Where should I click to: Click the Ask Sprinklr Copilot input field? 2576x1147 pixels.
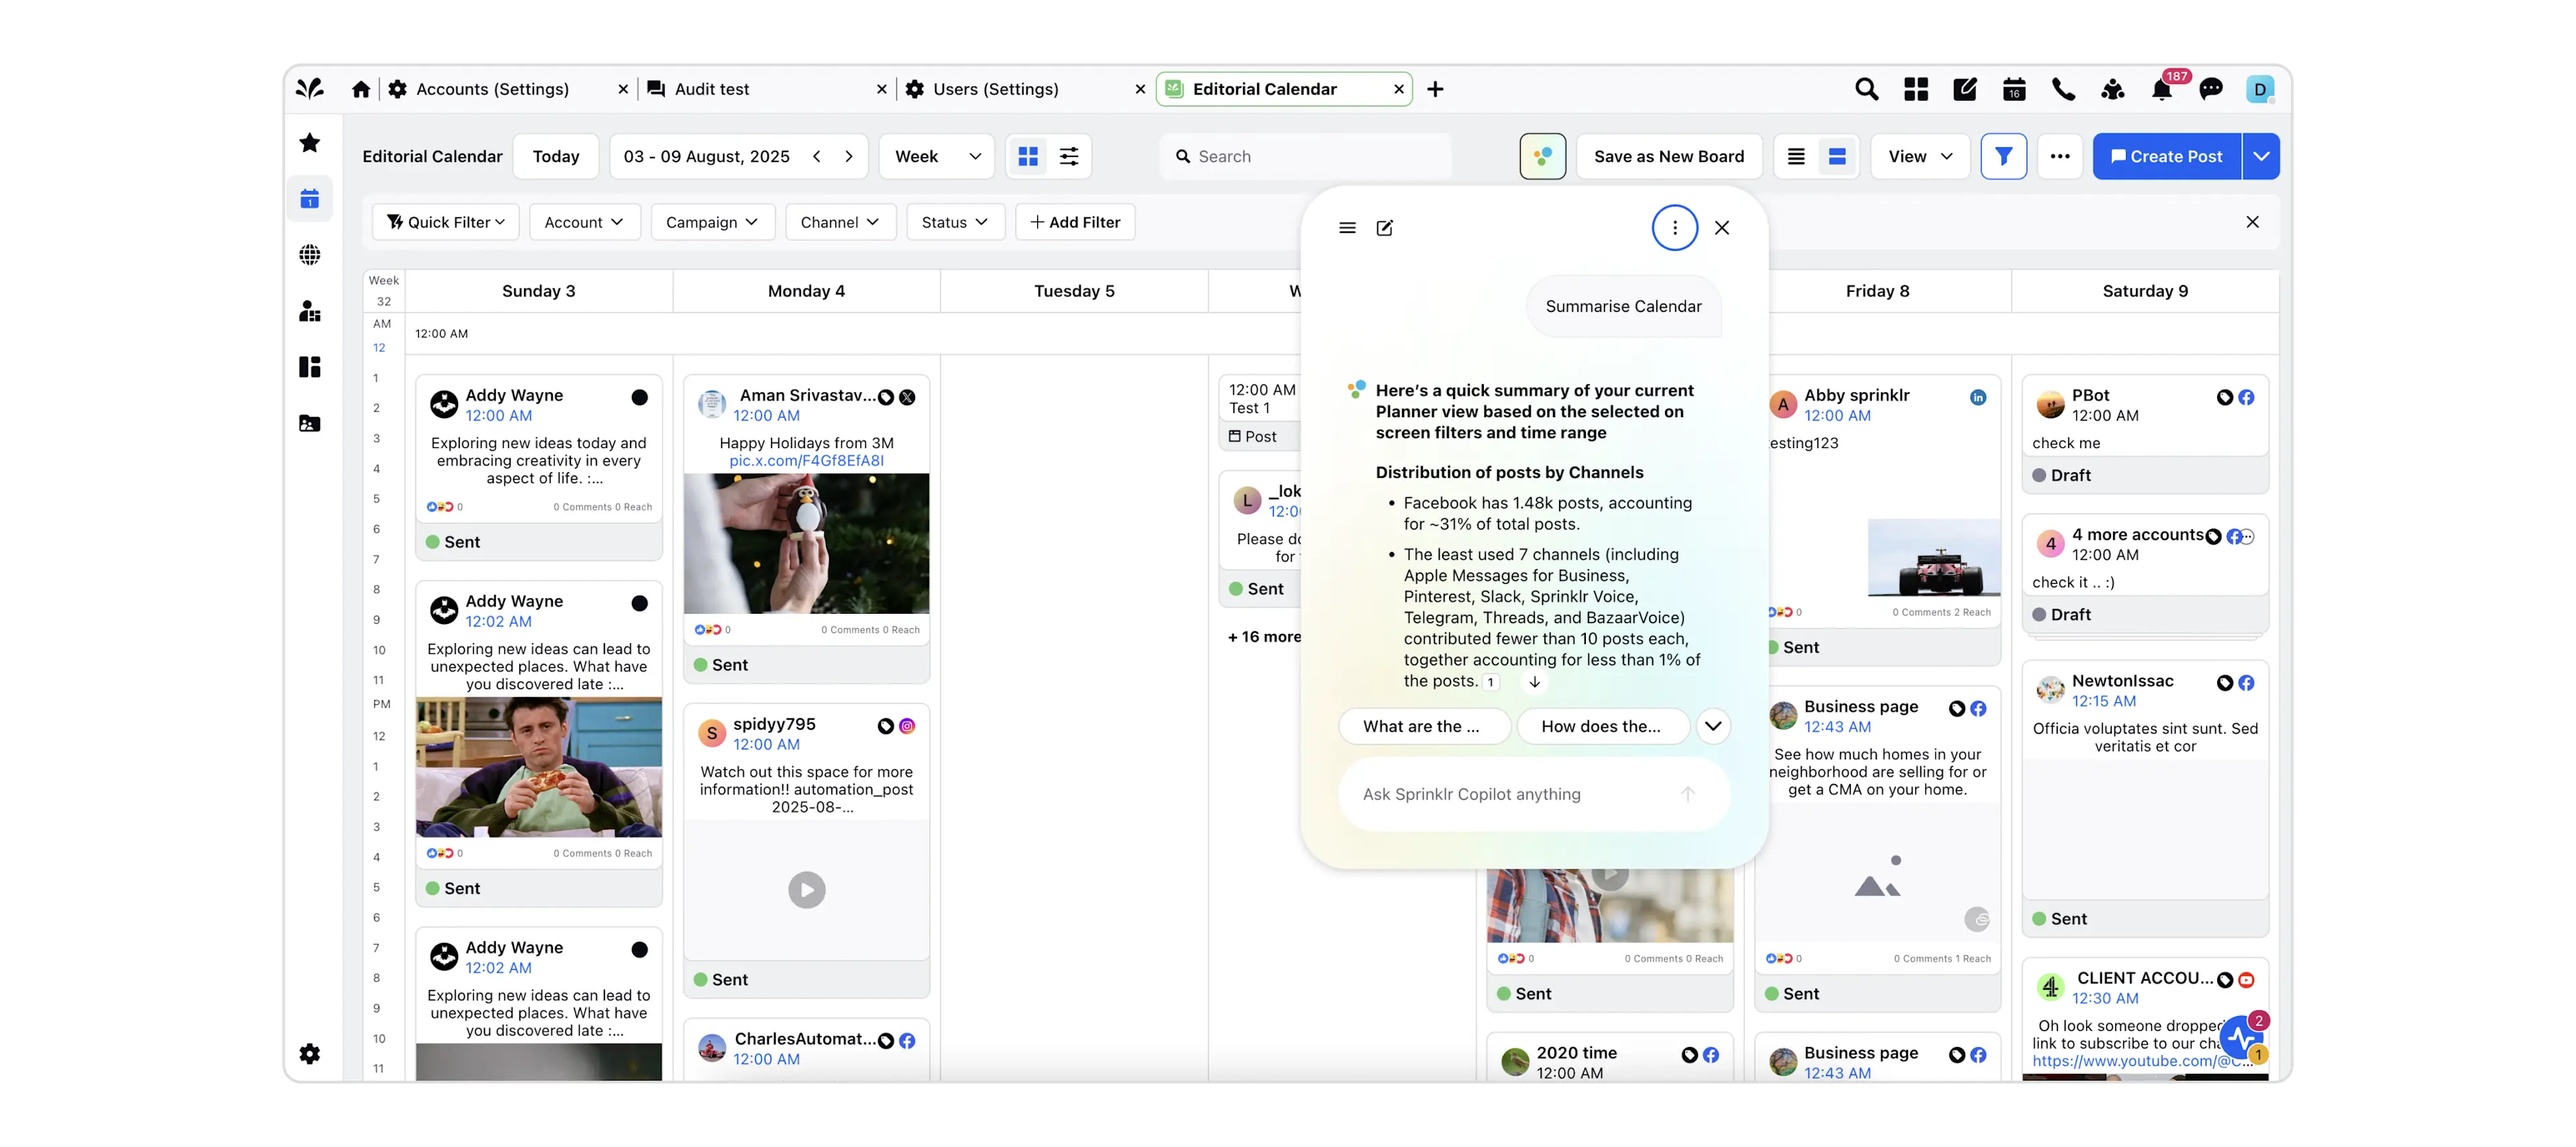click(1510, 794)
